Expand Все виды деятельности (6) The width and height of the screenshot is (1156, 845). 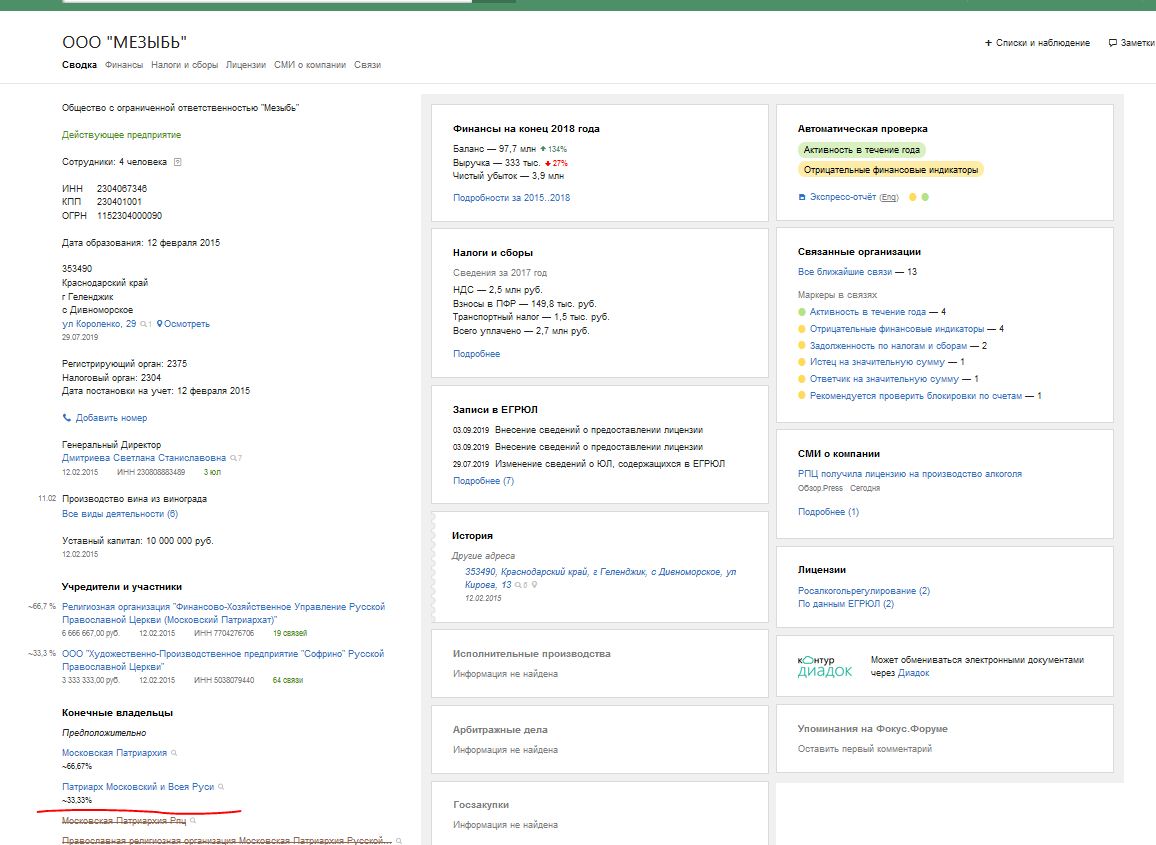tap(119, 513)
